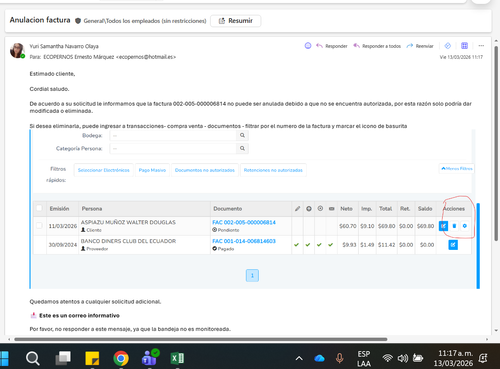Screen dimensions: 500x369
Task: Open Google Chrome from the taskbar
Action: [x=121, y=359]
